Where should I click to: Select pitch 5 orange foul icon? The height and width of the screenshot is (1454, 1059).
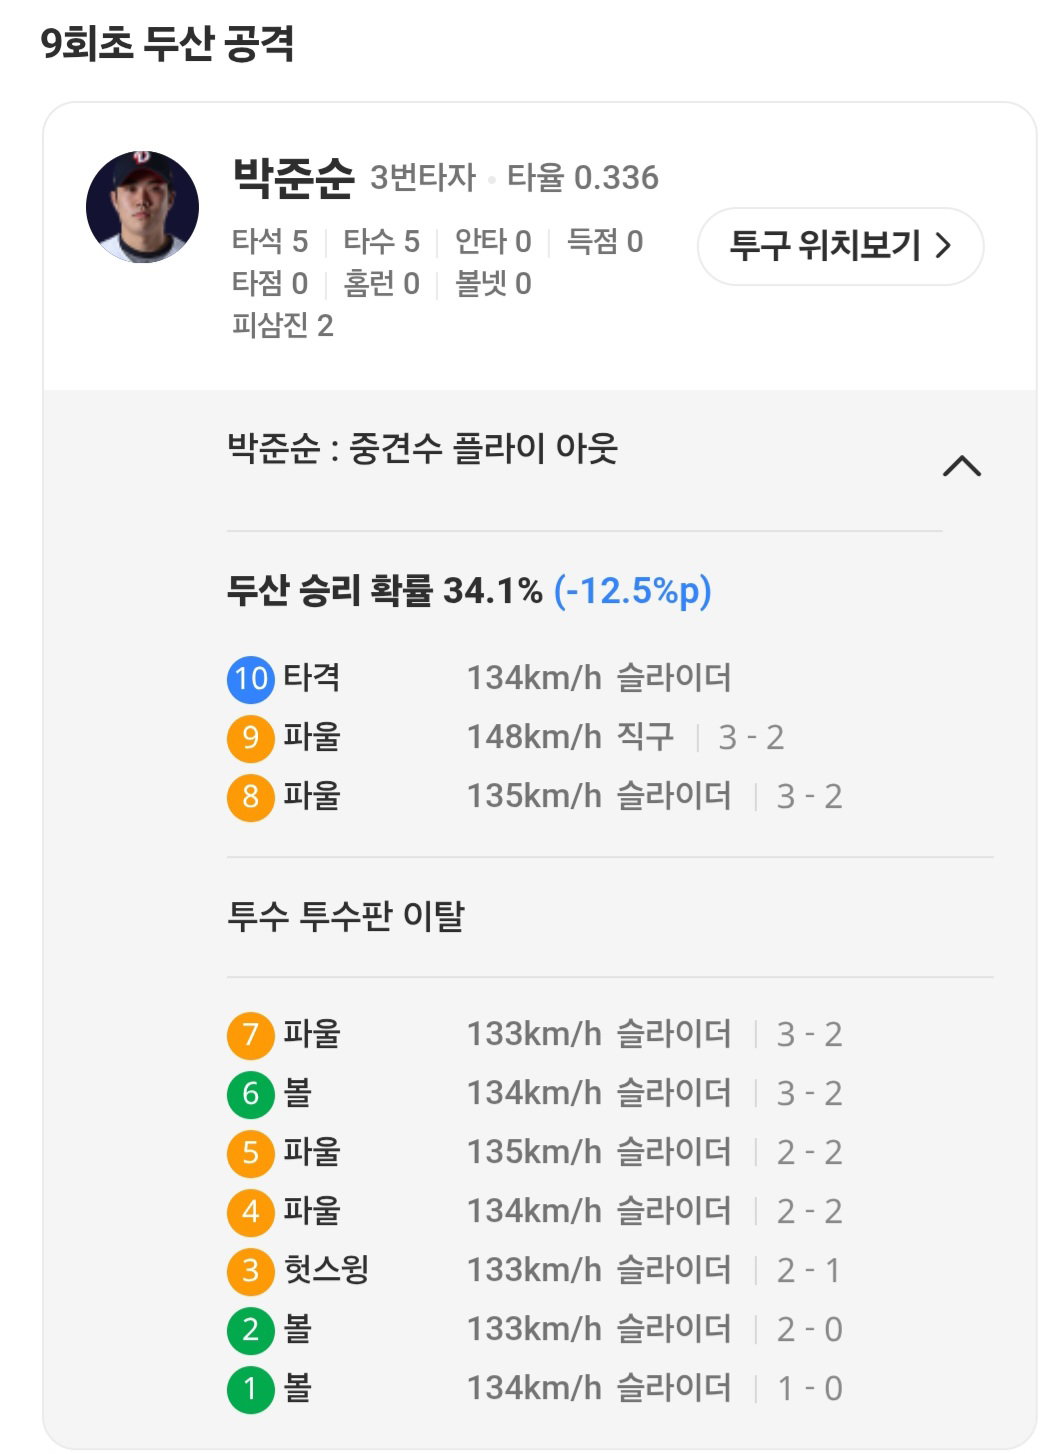point(250,1153)
